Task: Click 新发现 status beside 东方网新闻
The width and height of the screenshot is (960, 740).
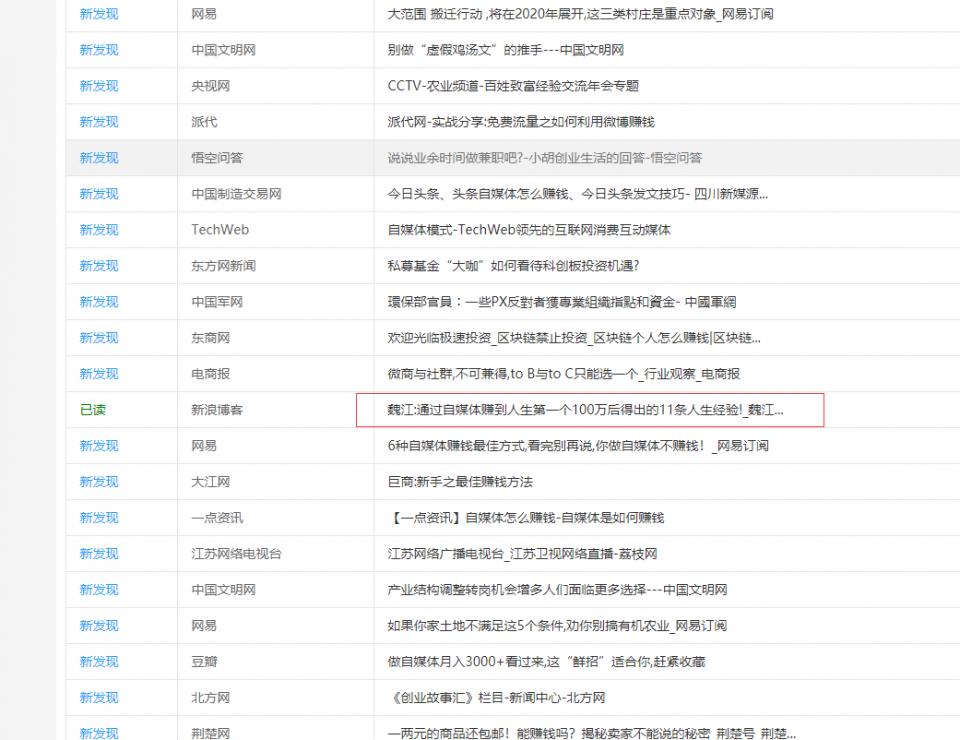Action: (x=99, y=266)
